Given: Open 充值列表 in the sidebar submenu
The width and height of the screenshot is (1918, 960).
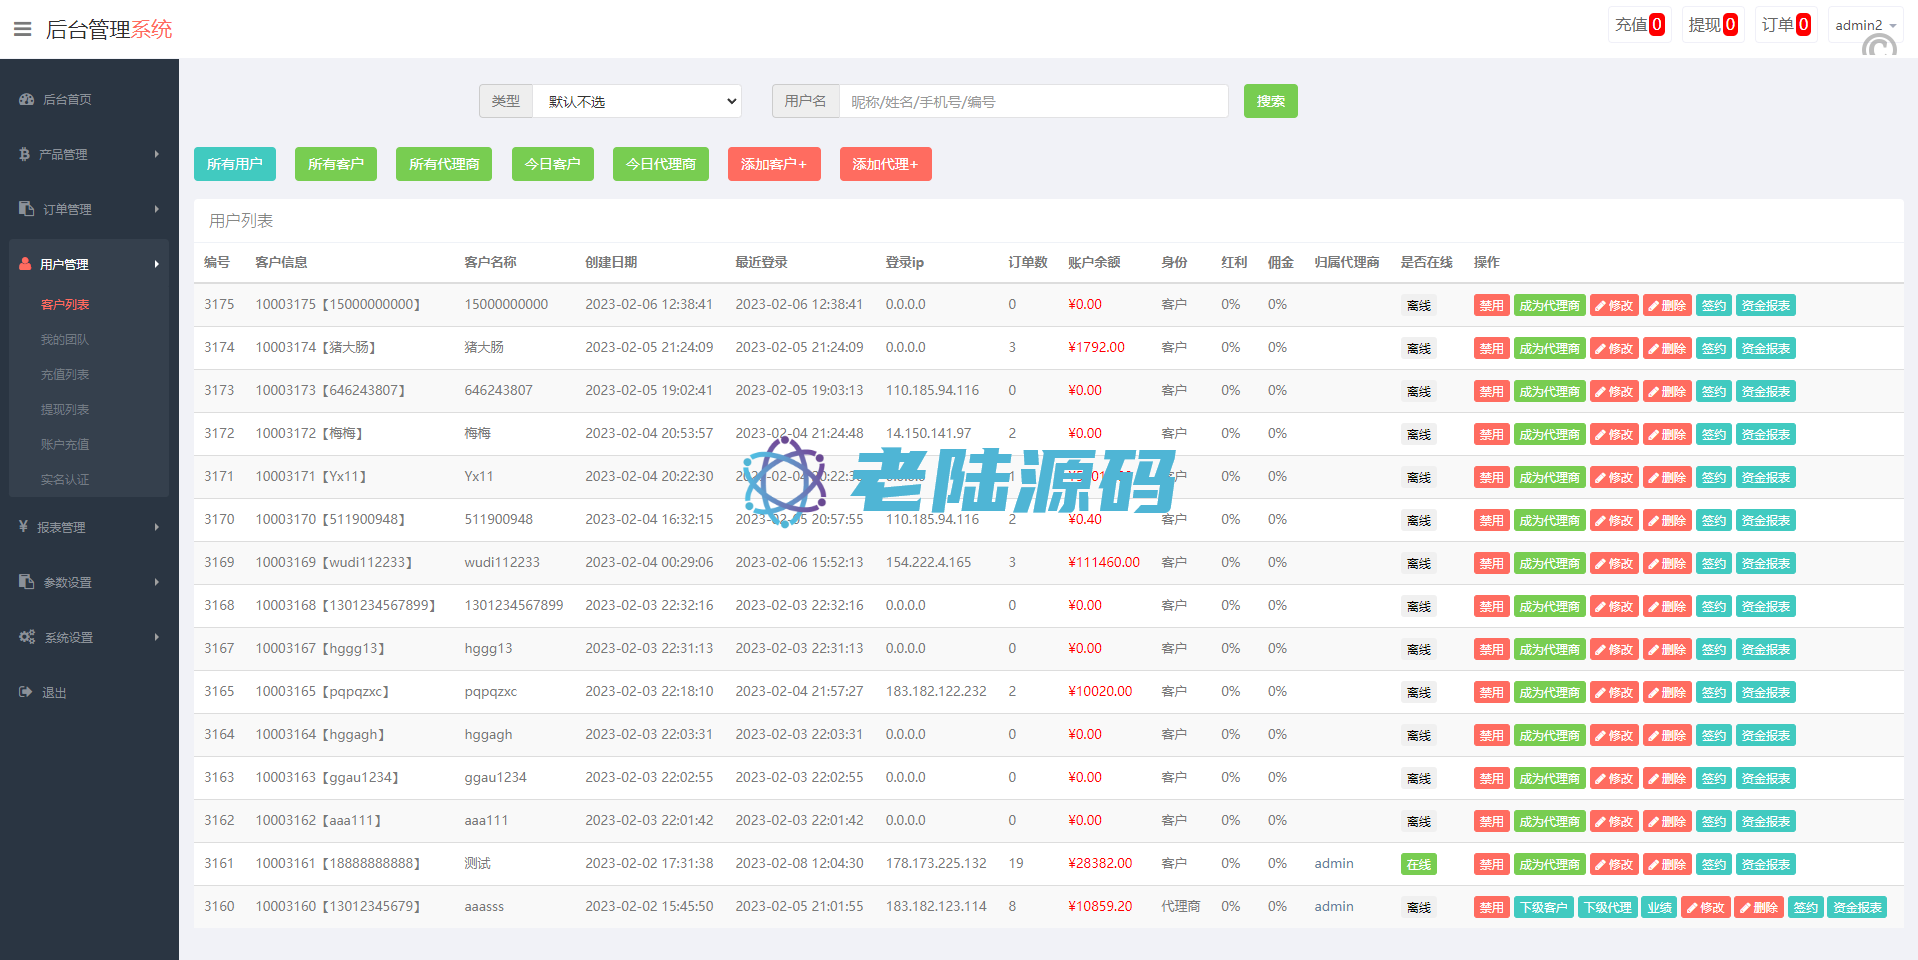Looking at the screenshot, I should 65,374.
